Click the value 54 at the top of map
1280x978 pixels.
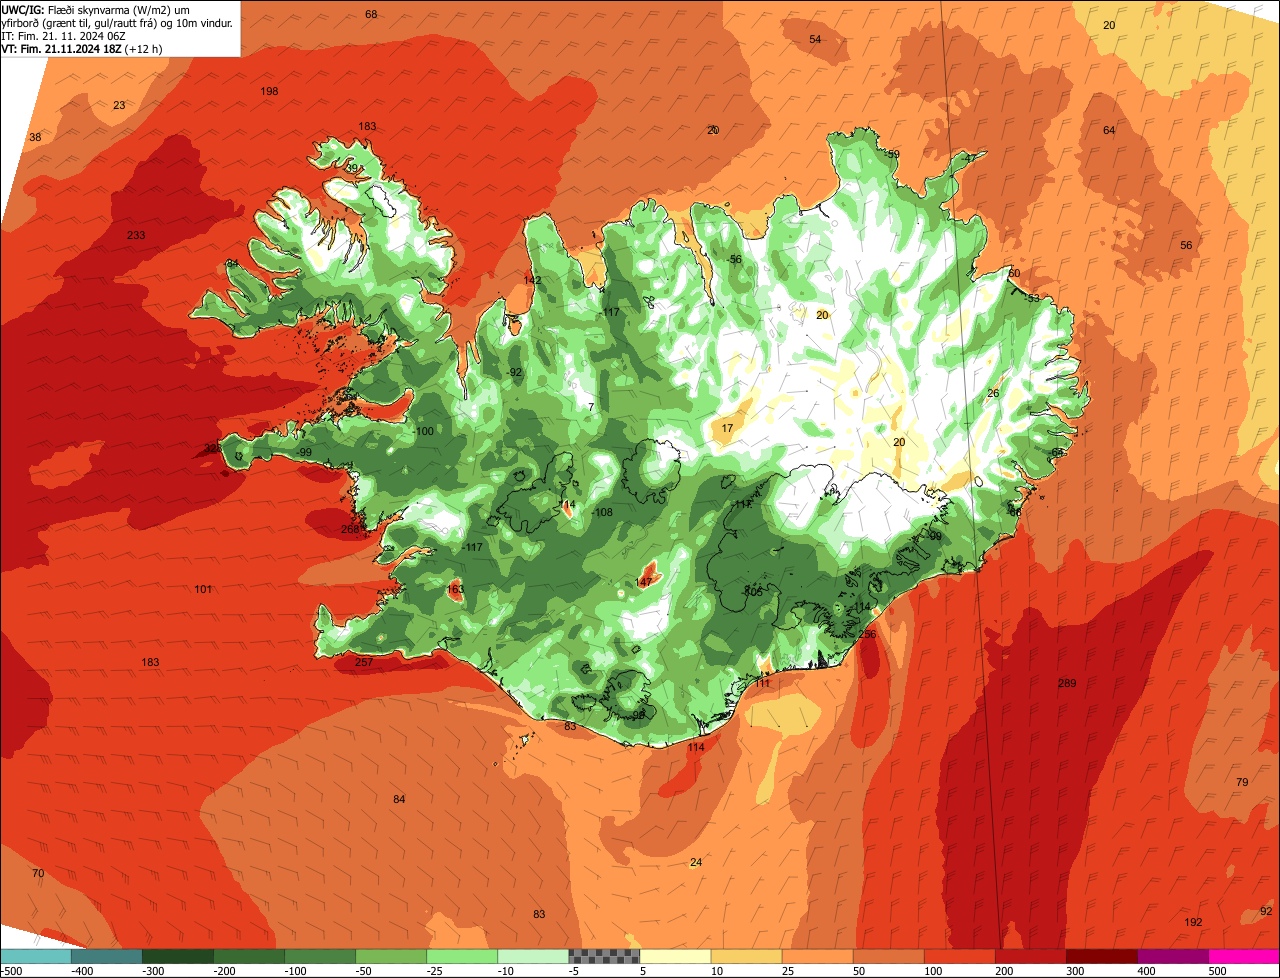[x=815, y=39]
